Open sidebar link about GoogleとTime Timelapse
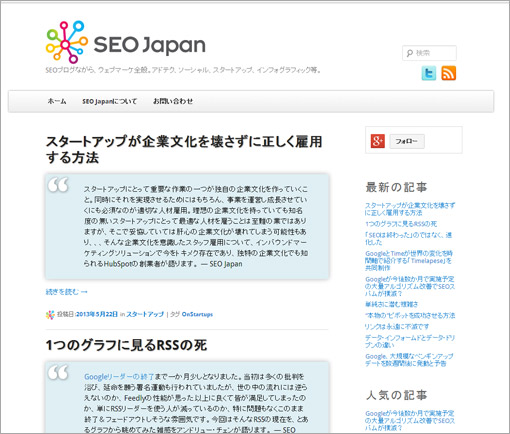510x434 pixels. (409, 260)
